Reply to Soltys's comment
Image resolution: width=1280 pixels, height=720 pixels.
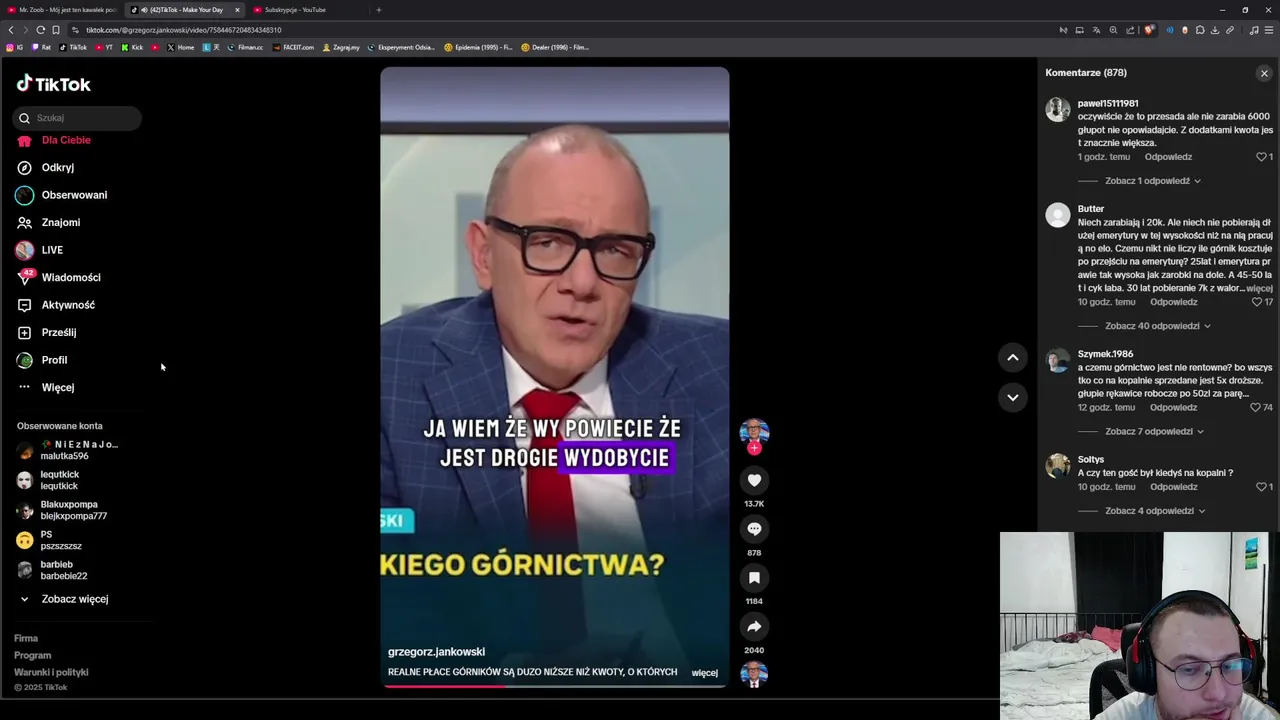click(x=1173, y=487)
